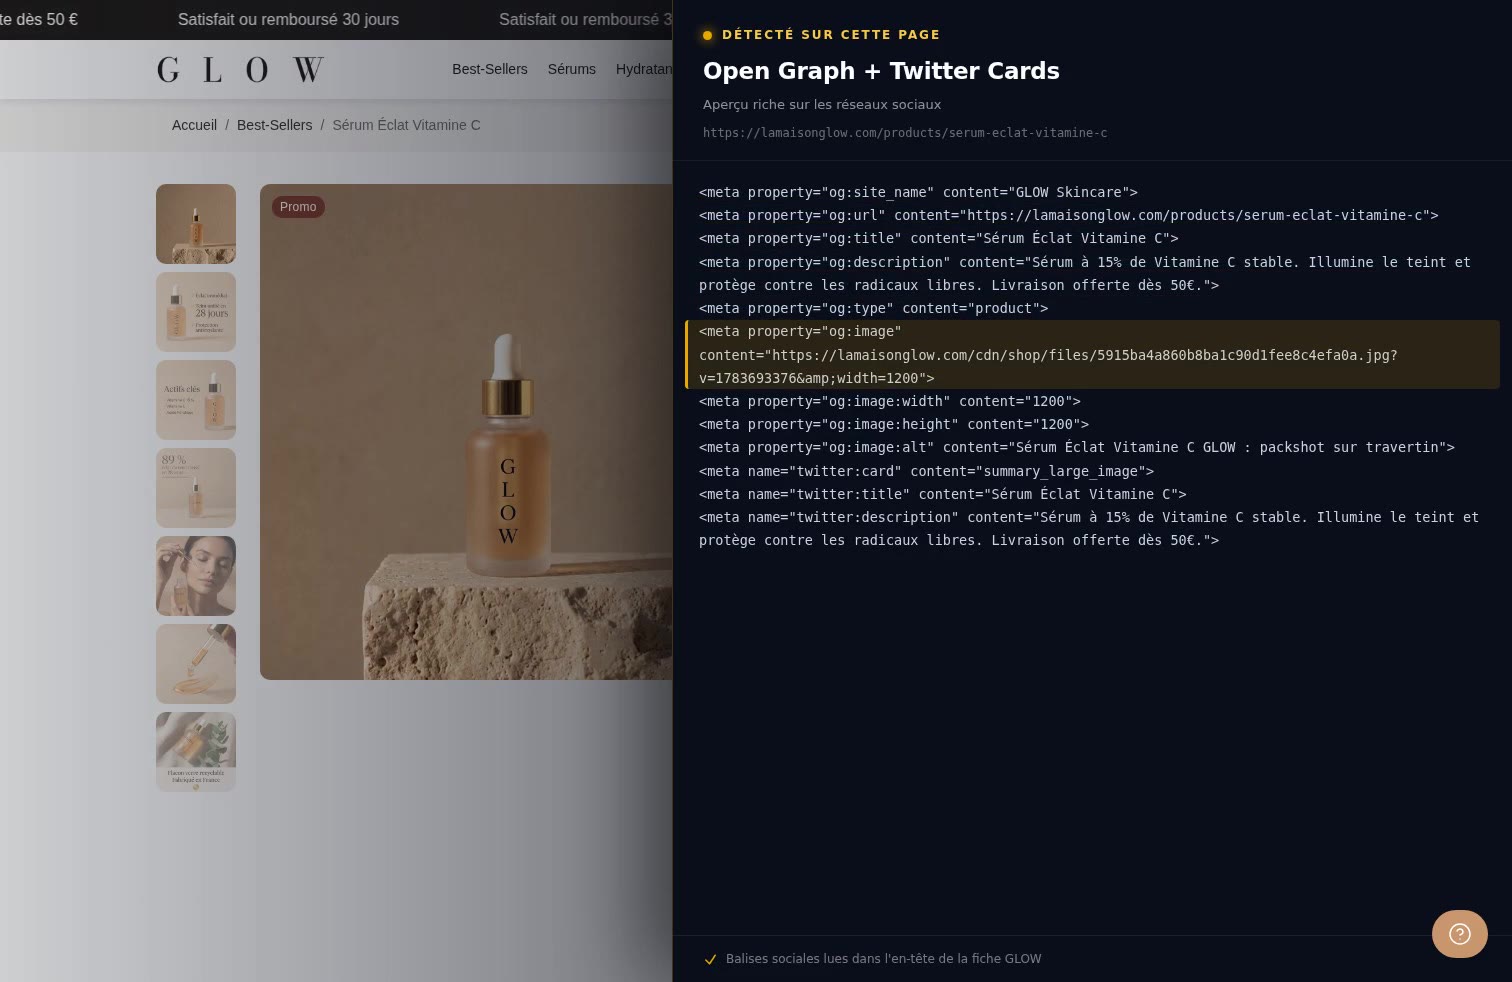Screen dimensions: 1512x982
Task: Open the Best-Sellers nav menu item
Action: [x=489, y=69]
